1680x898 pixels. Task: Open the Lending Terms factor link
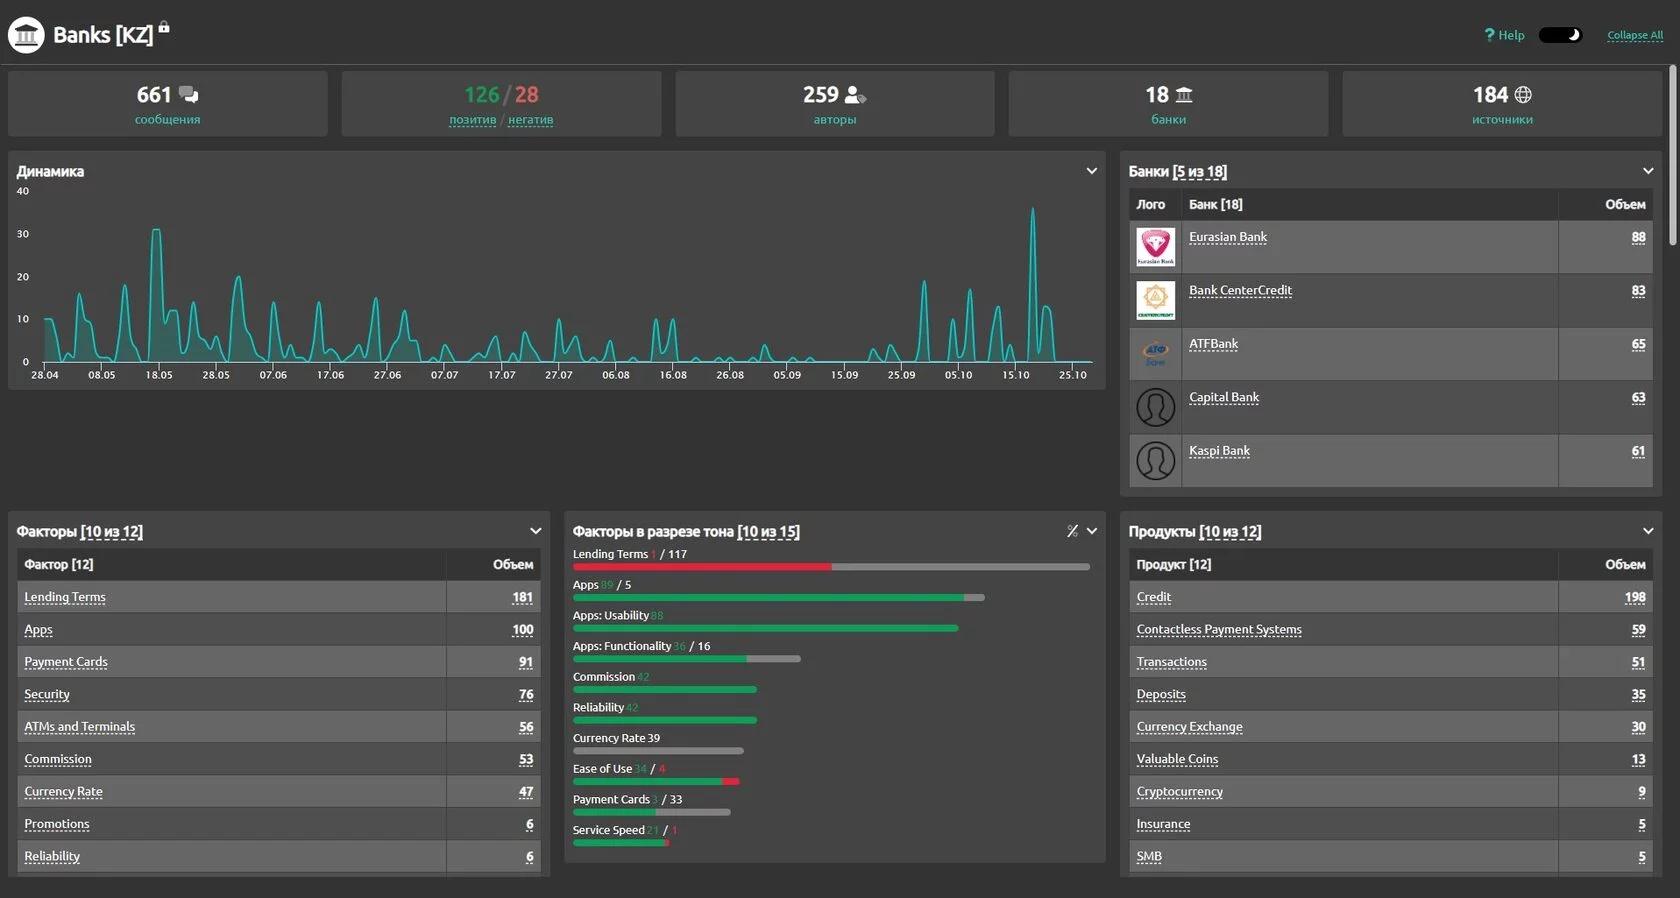65,597
